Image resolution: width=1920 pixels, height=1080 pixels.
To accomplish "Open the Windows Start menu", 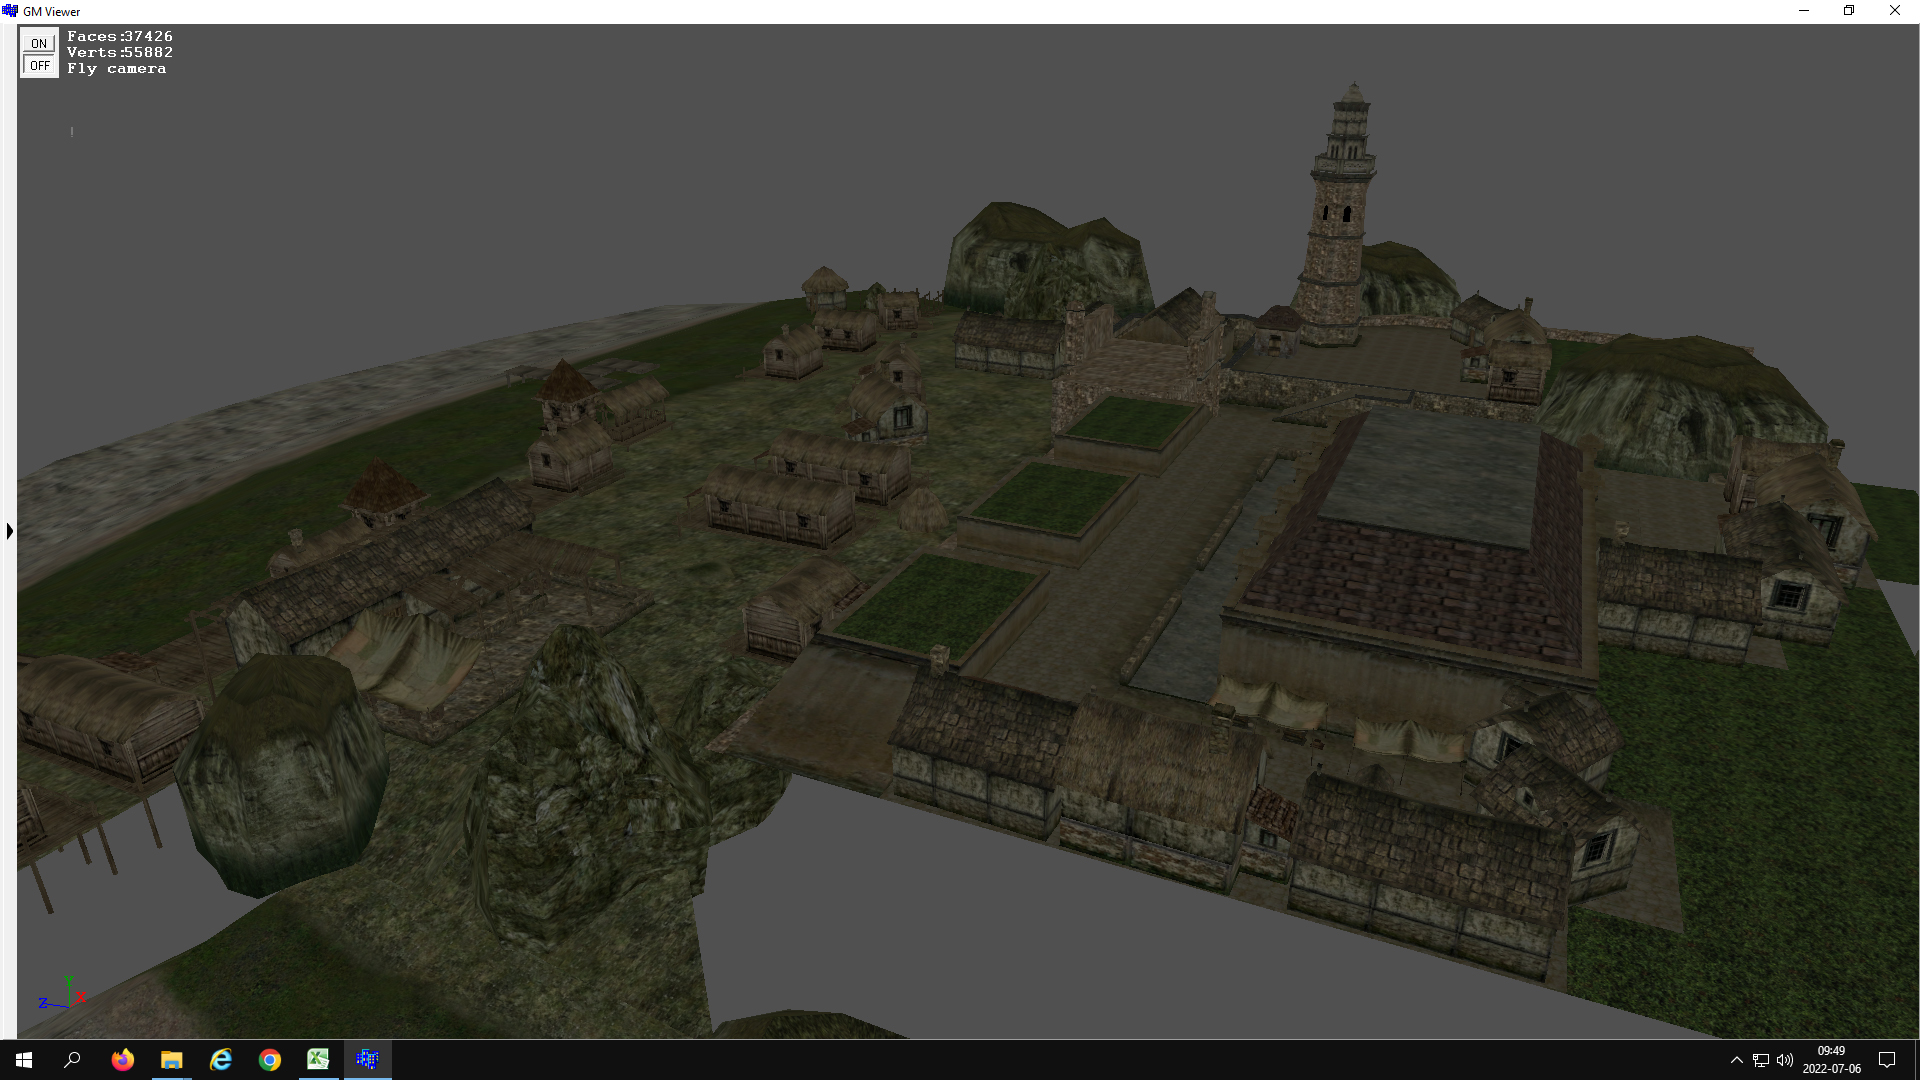I will [x=24, y=1059].
